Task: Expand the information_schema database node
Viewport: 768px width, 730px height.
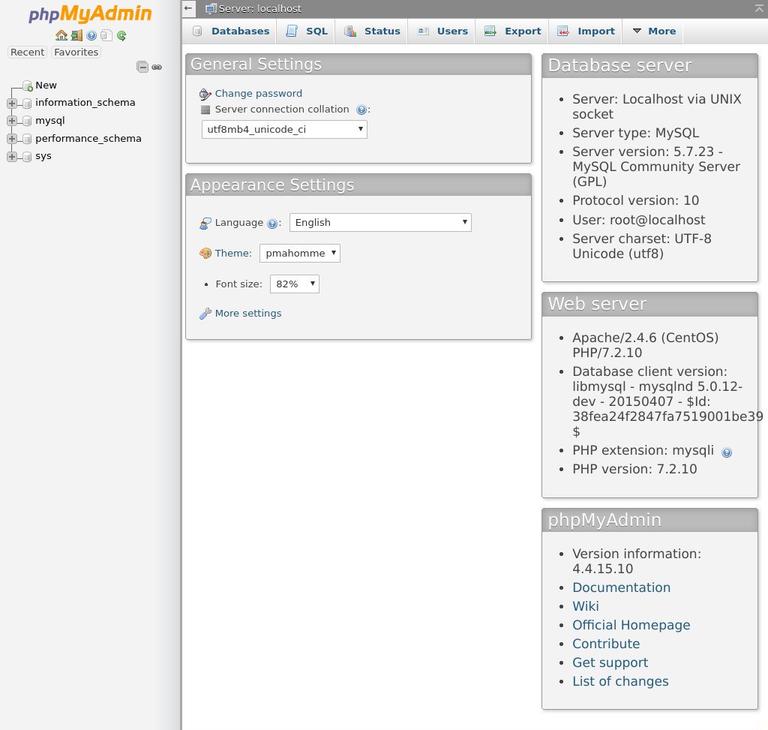Action: click(x=12, y=103)
